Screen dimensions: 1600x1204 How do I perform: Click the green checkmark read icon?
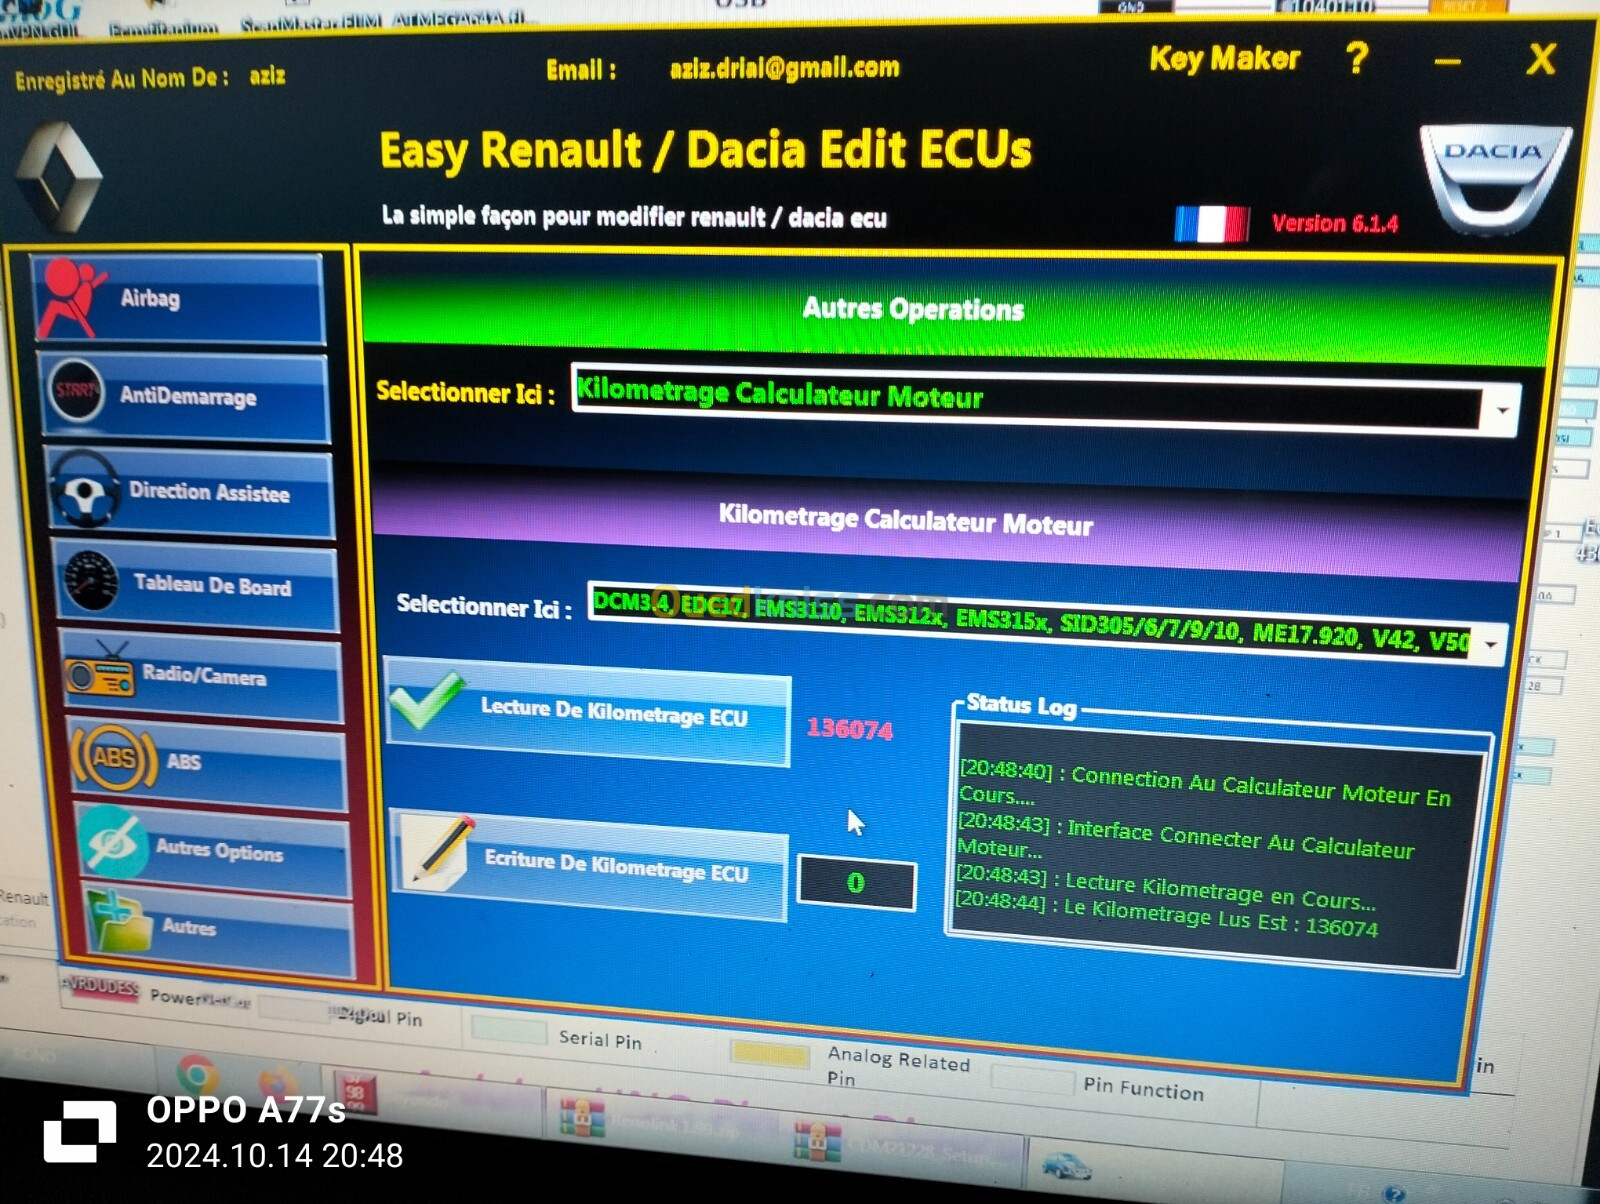[427, 699]
